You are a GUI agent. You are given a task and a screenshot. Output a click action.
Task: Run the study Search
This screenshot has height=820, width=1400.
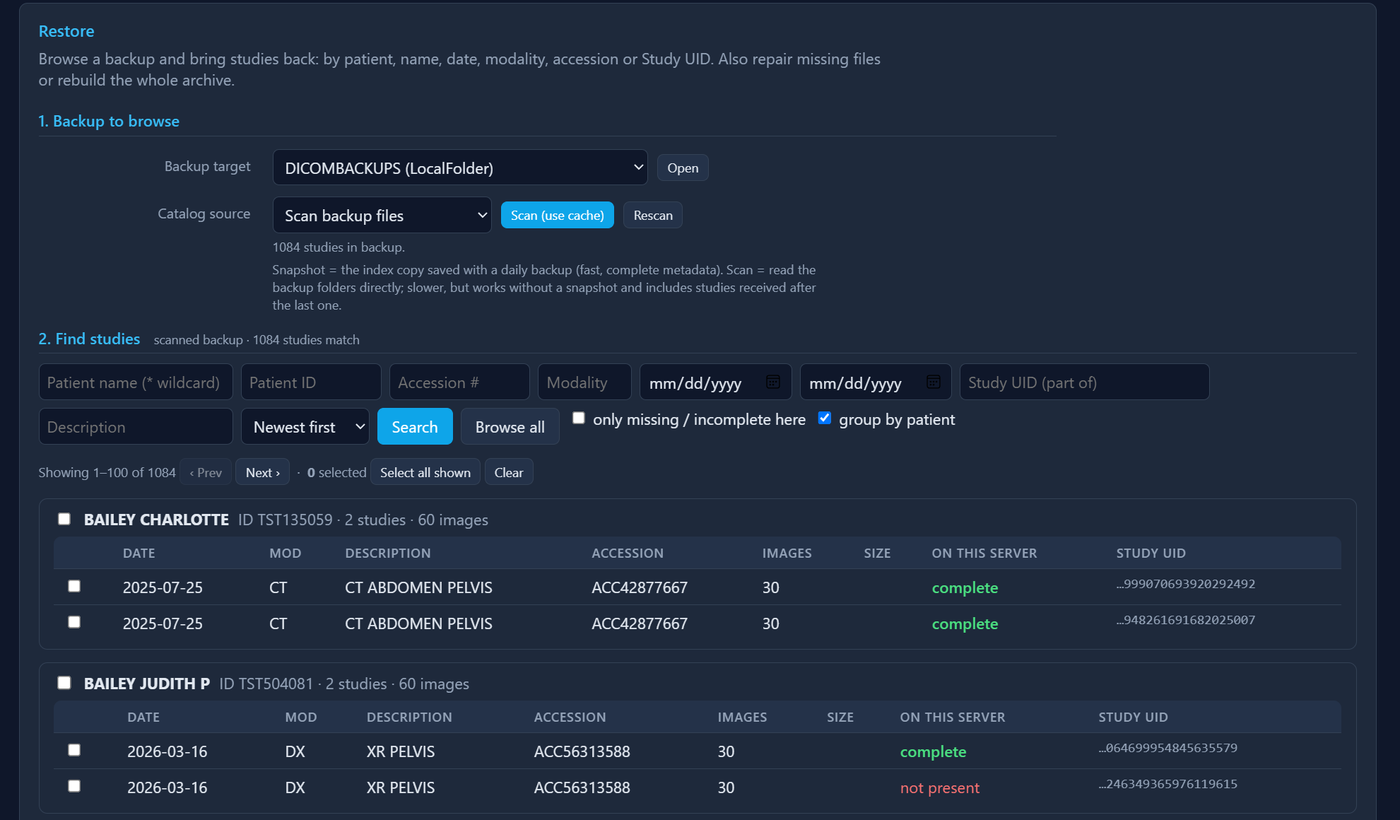coord(415,427)
